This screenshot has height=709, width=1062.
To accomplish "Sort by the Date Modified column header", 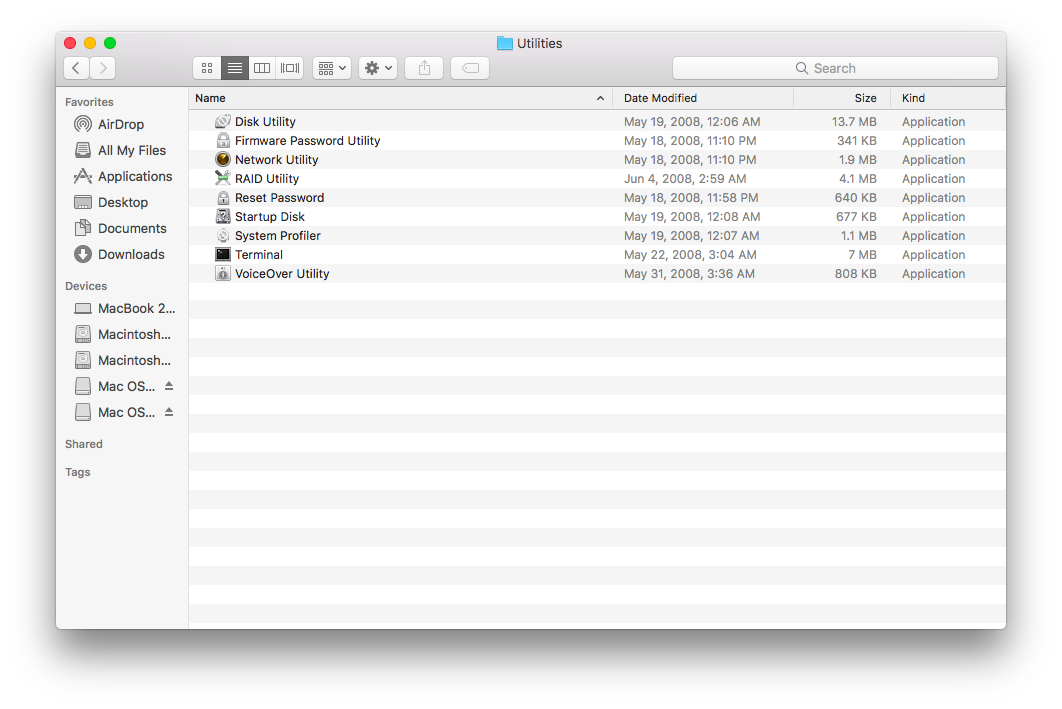I will tap(703, 98).
